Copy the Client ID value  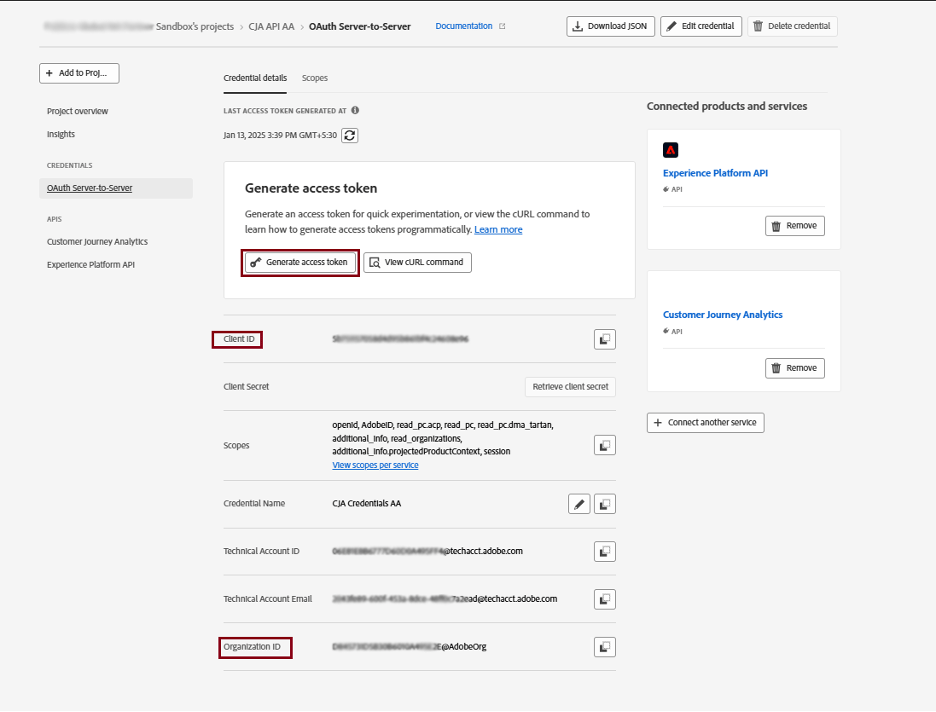604,339
